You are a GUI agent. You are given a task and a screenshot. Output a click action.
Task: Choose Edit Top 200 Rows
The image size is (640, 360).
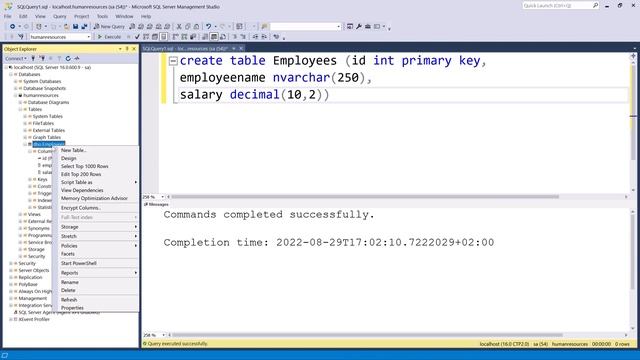[97, 174]
